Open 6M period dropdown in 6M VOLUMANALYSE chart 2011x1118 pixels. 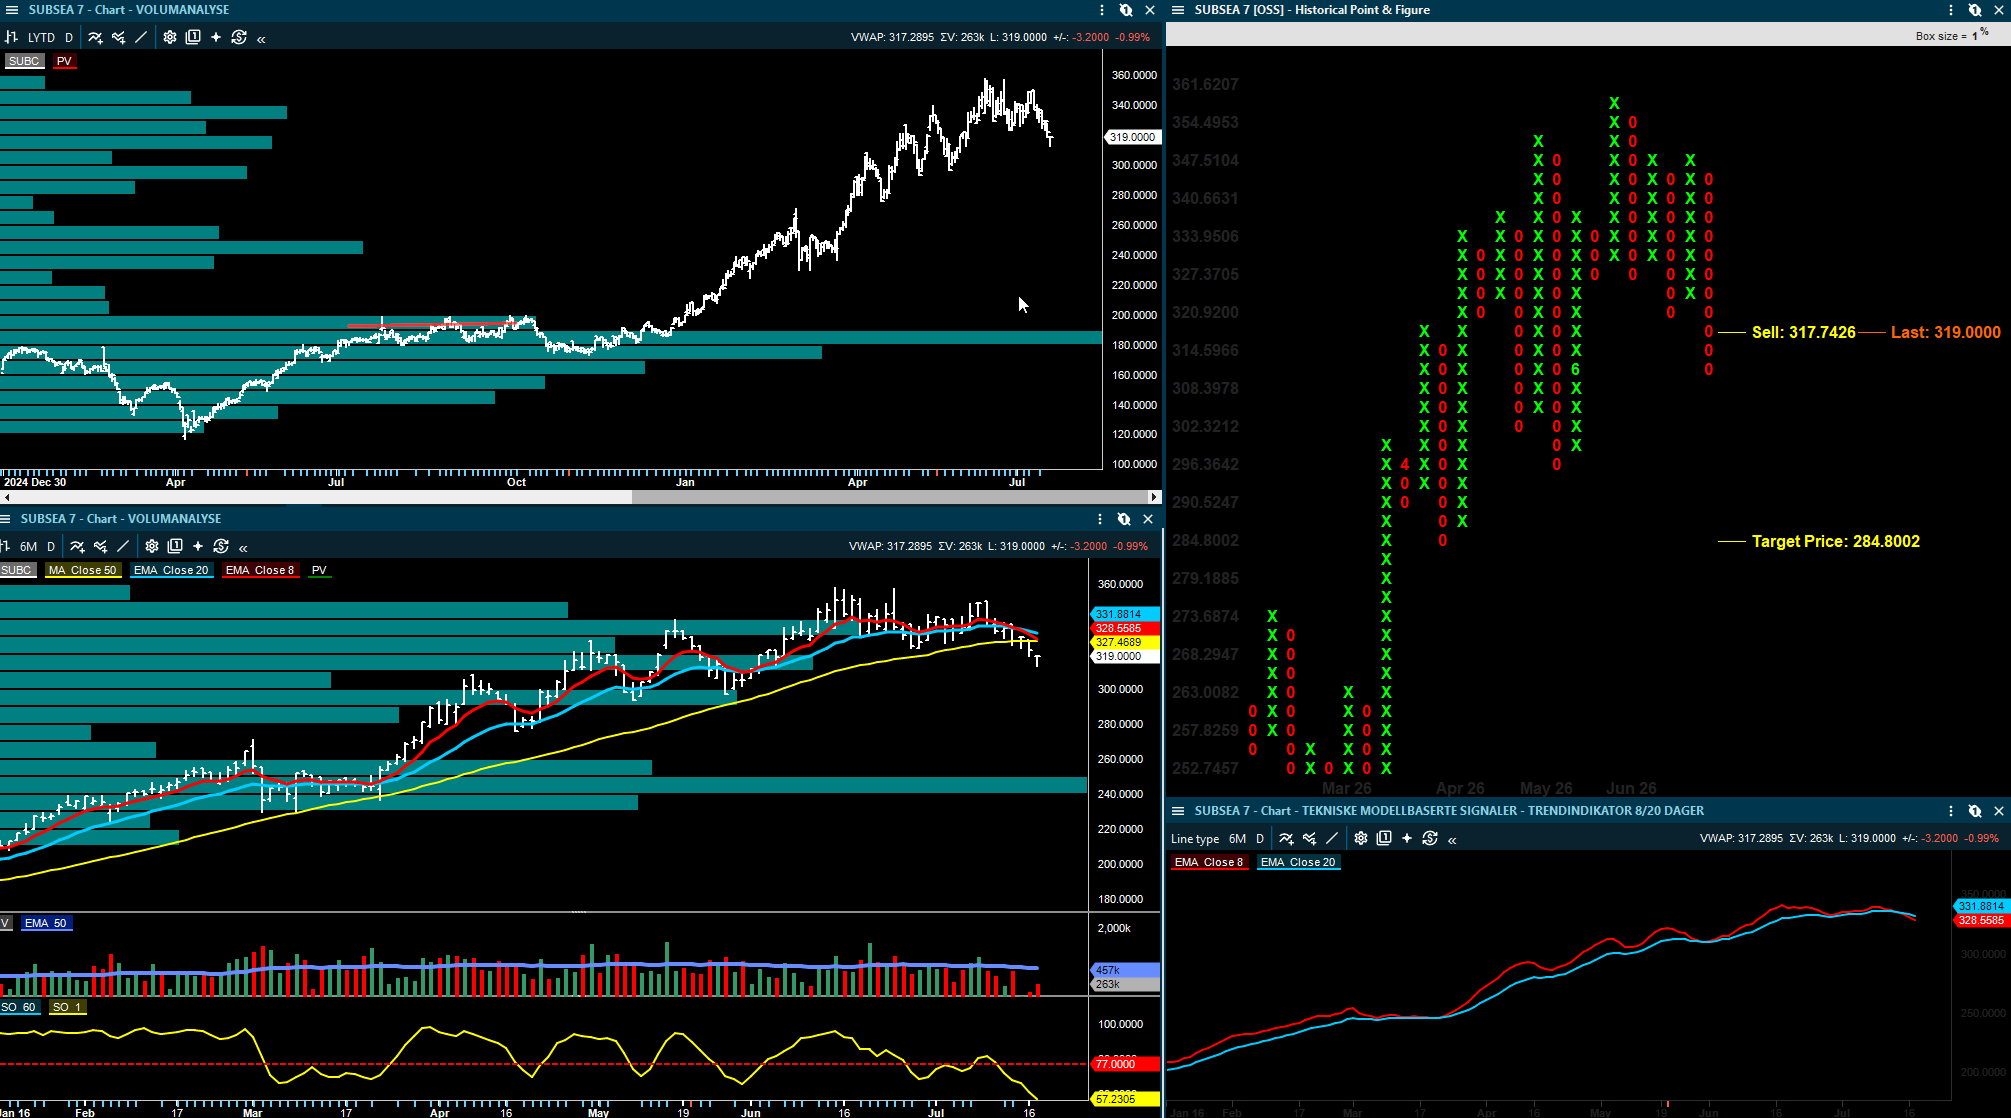click(29, 546)
